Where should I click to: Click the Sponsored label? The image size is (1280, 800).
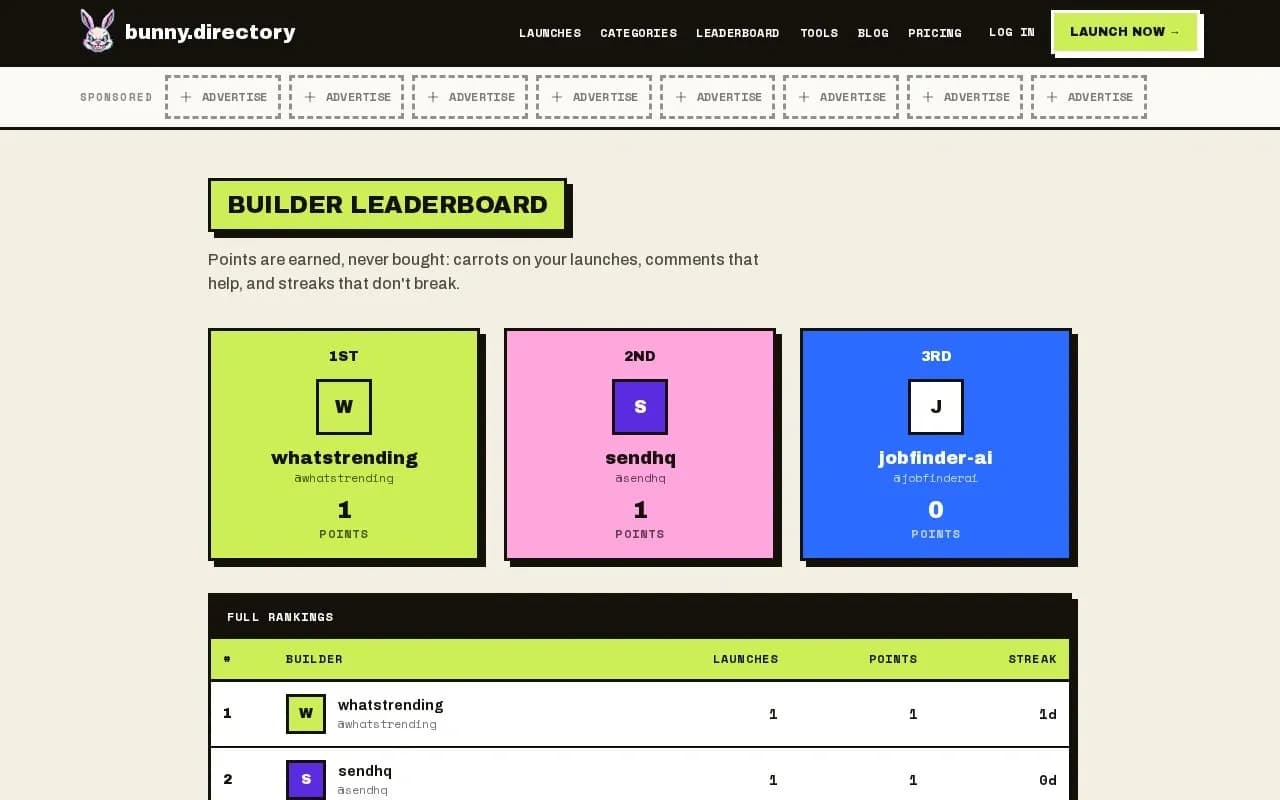pos(116,97)
